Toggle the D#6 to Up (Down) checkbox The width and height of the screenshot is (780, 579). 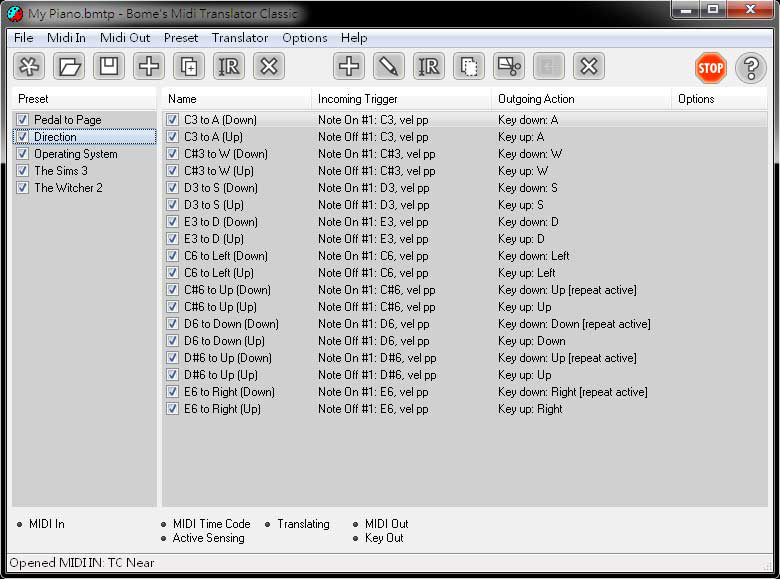(x=172, y=358)
